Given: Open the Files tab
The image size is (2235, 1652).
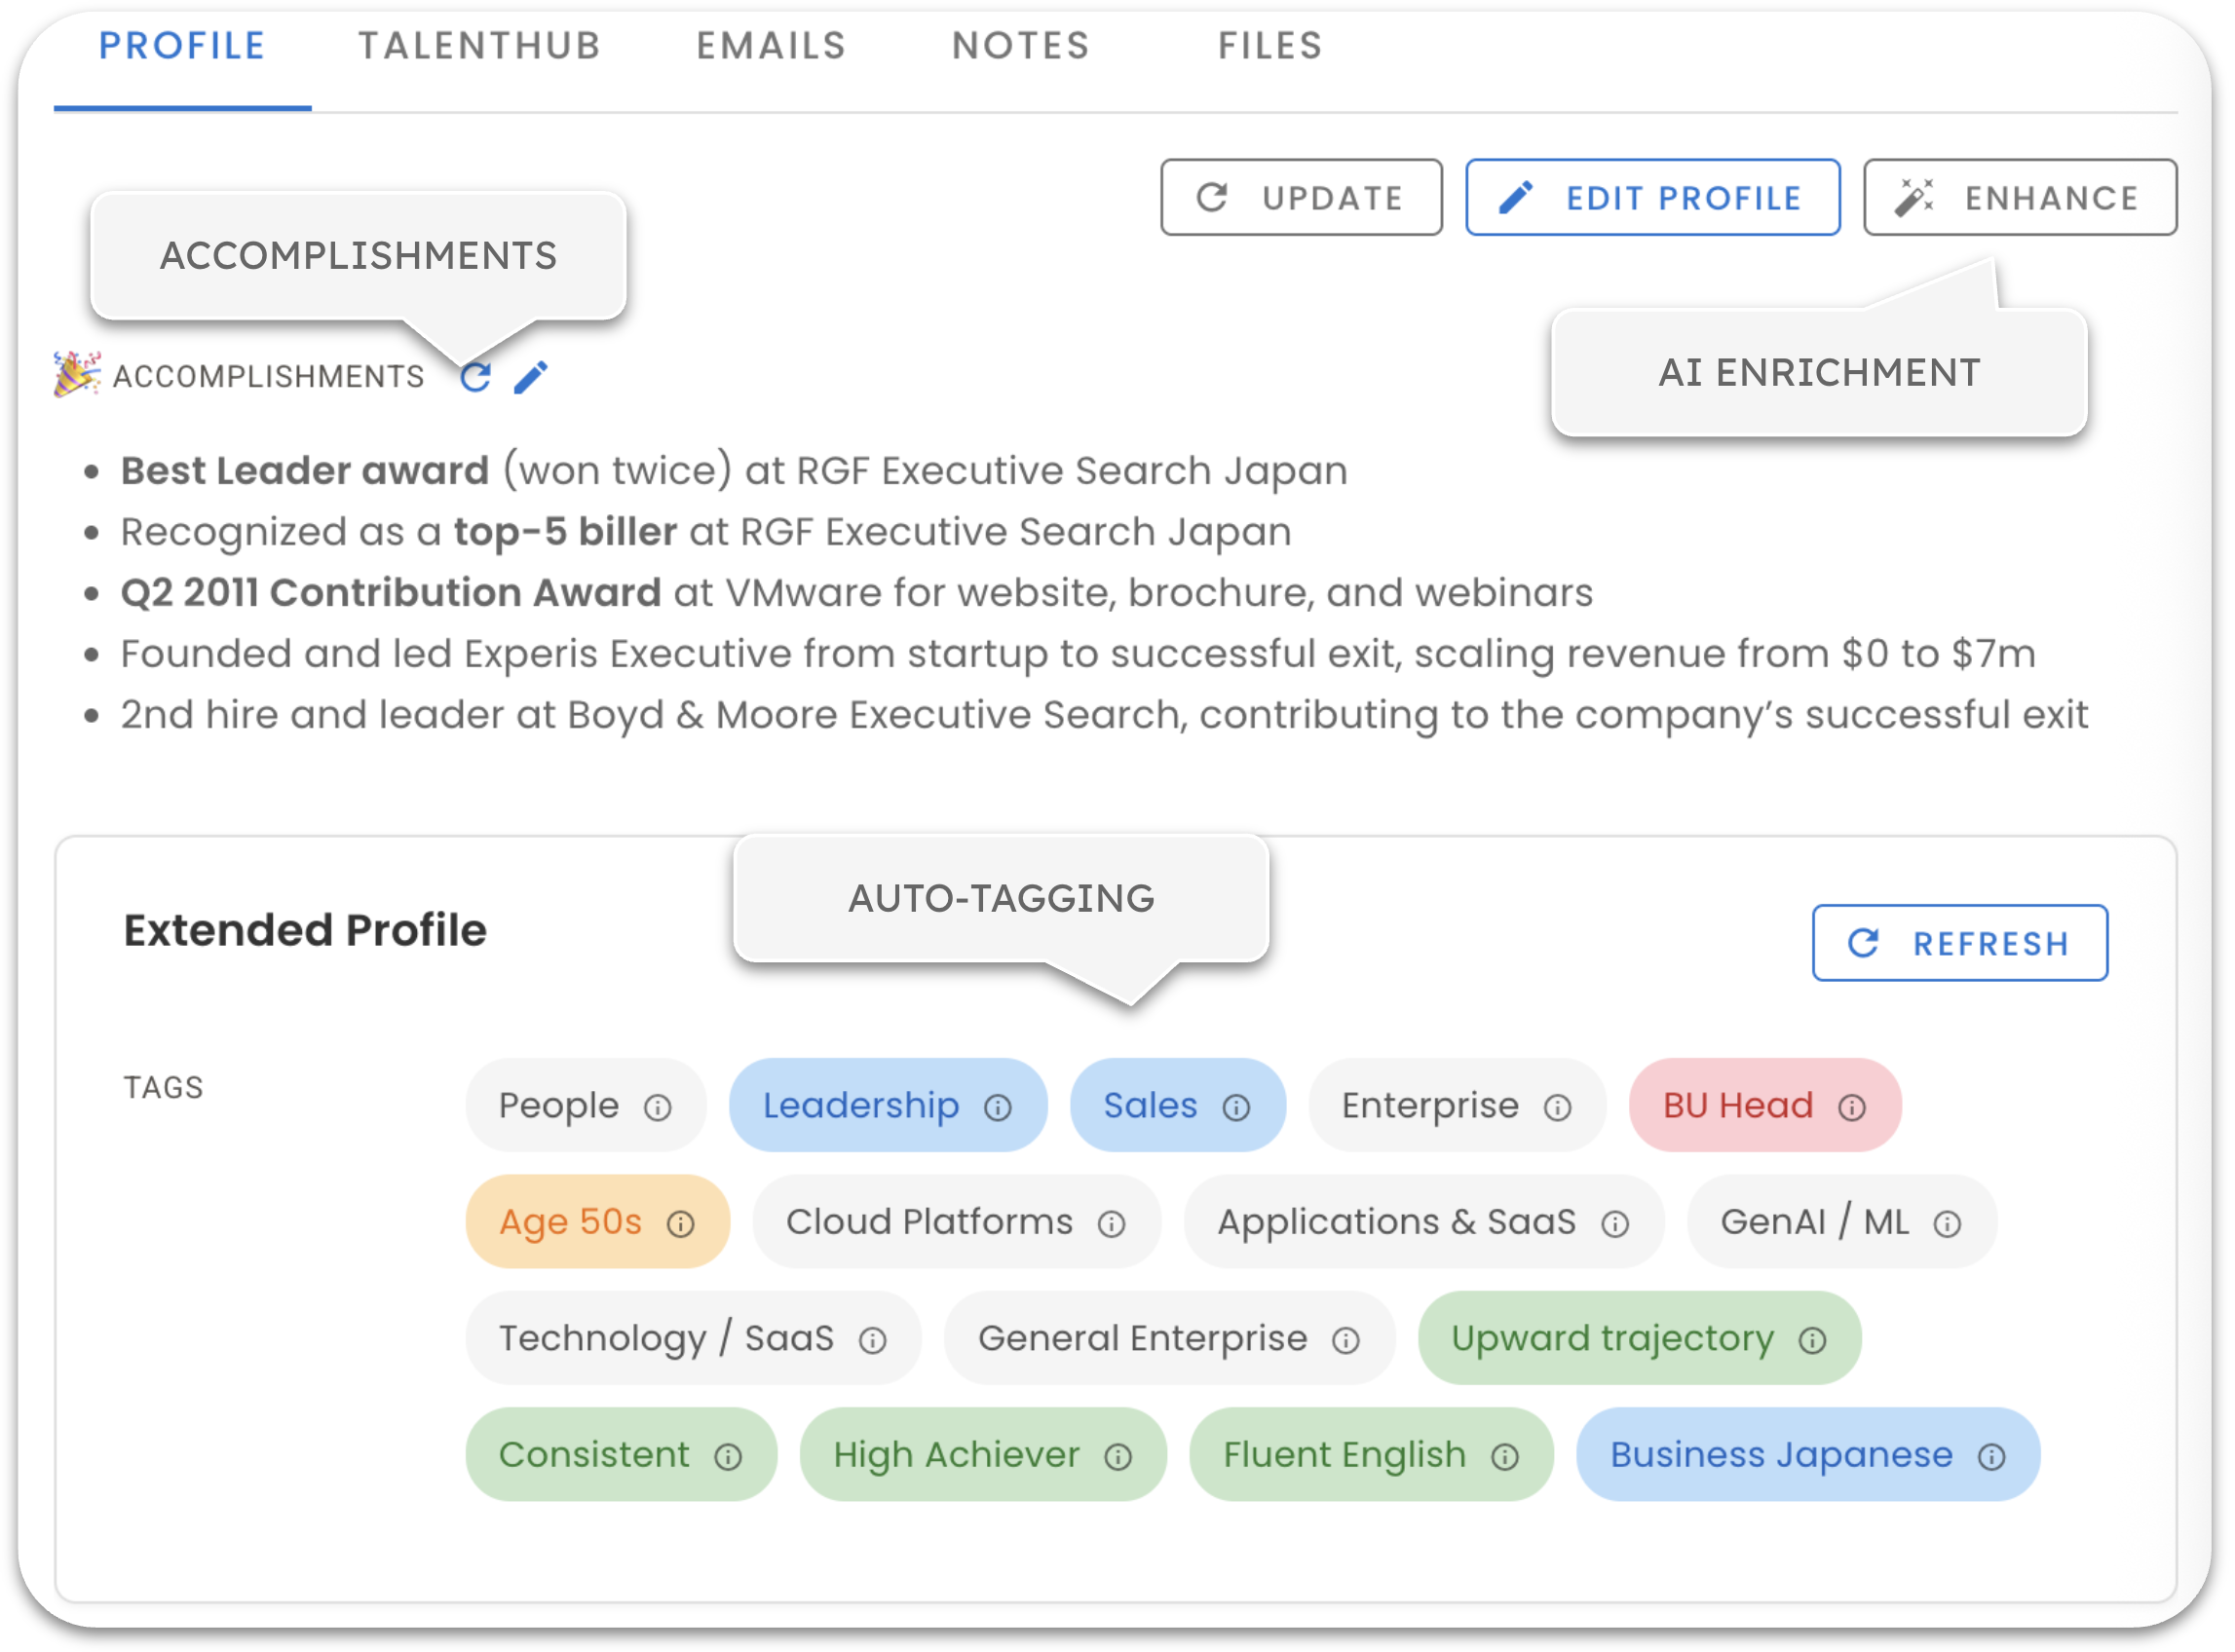Looking at the screenshot, I should coord(1270,46).
